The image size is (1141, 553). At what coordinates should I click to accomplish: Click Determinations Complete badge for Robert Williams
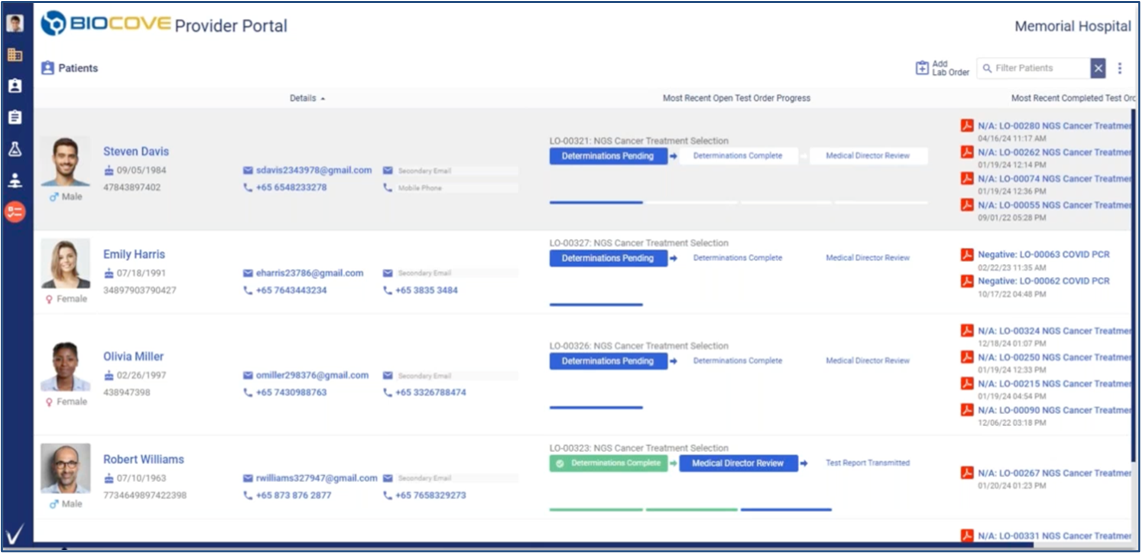coord(608,463)
